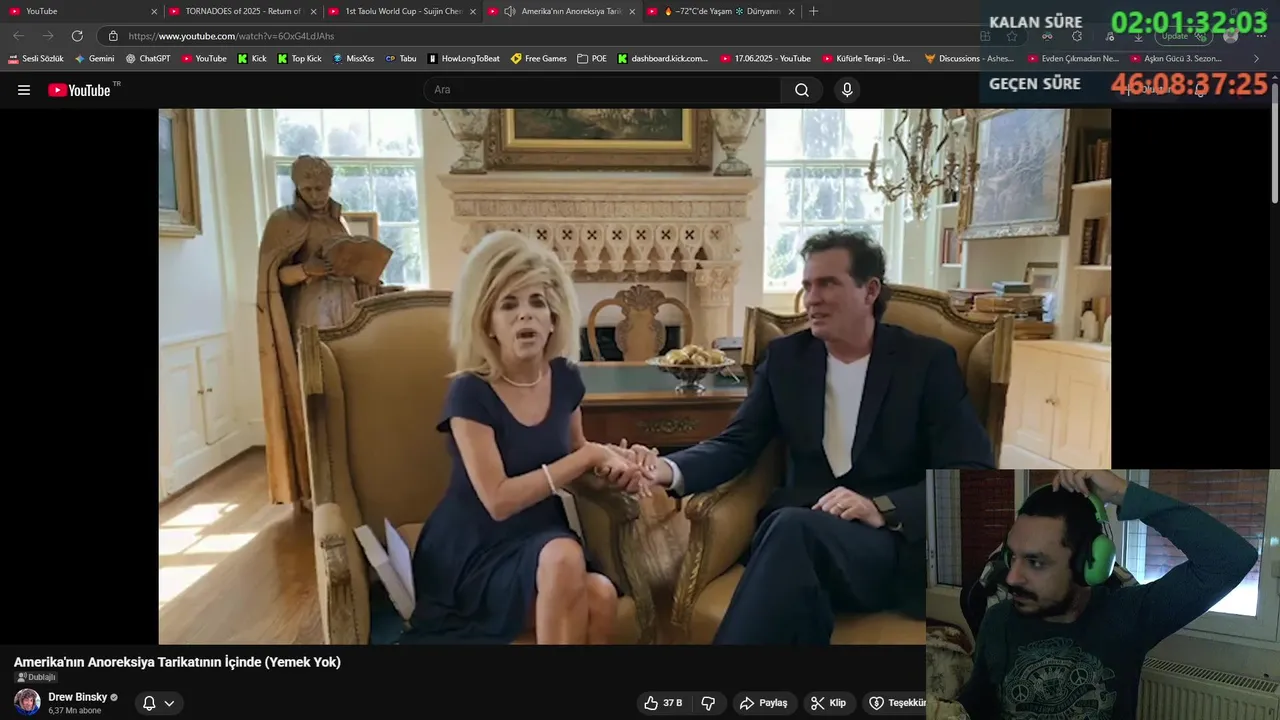Click the video player area
Screen dimensions: 1280x720
(x=634, y=376)
